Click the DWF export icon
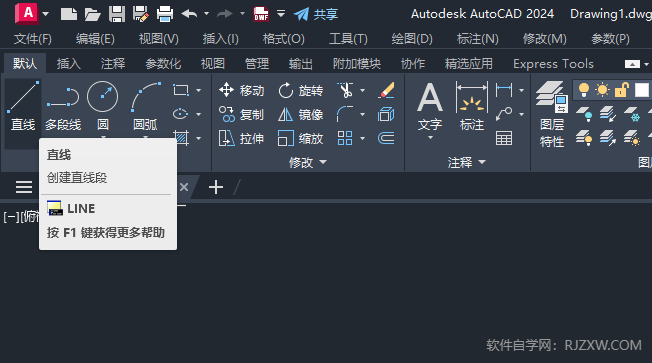The width and height of the screenshot is (652, 363). pos(261,14)
